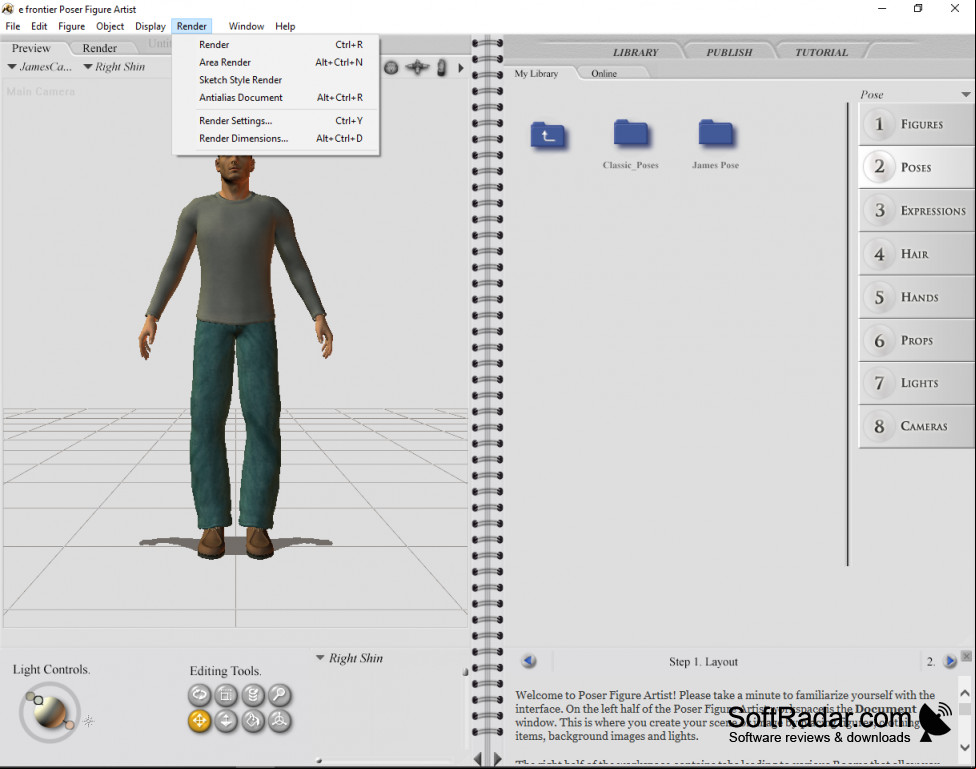
Task: Click the hand camera control icon
Action: click(x=441, y=67)
